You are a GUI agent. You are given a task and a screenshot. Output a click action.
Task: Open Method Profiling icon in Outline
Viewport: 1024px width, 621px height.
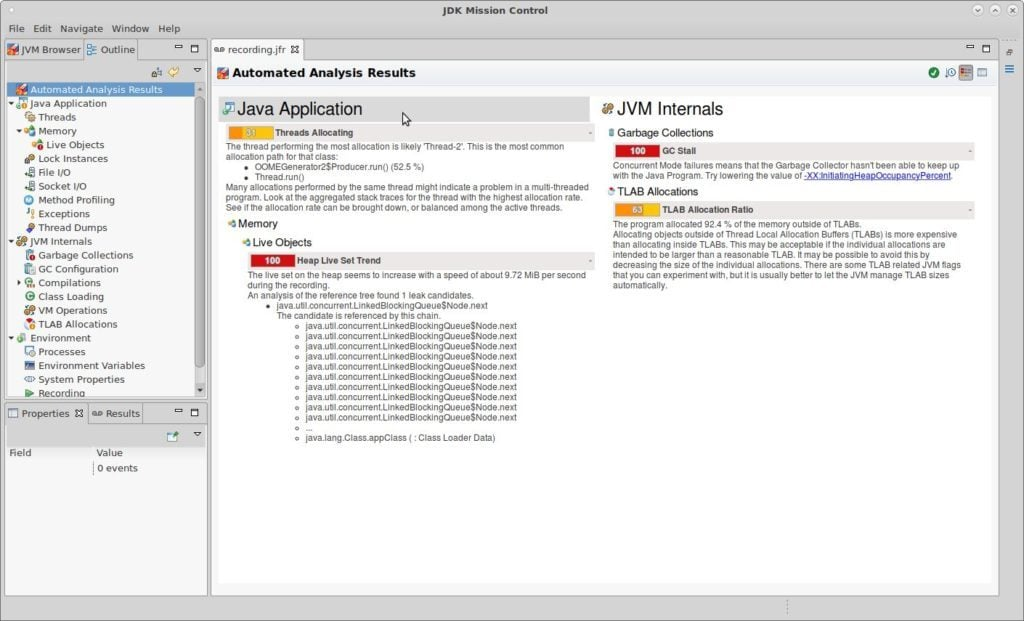pos(29,200)
